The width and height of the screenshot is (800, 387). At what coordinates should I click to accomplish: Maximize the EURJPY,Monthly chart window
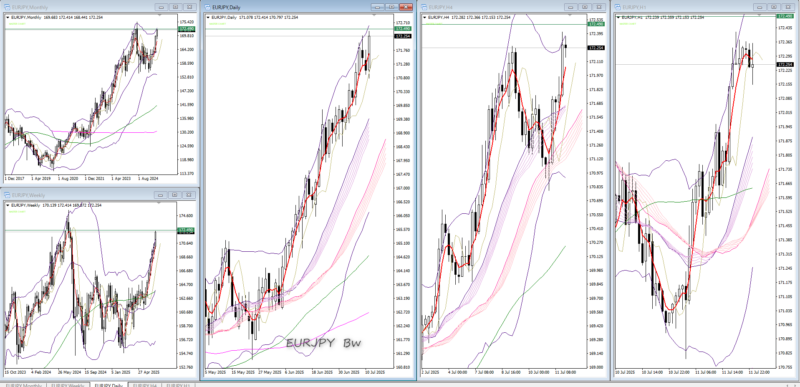175,7
